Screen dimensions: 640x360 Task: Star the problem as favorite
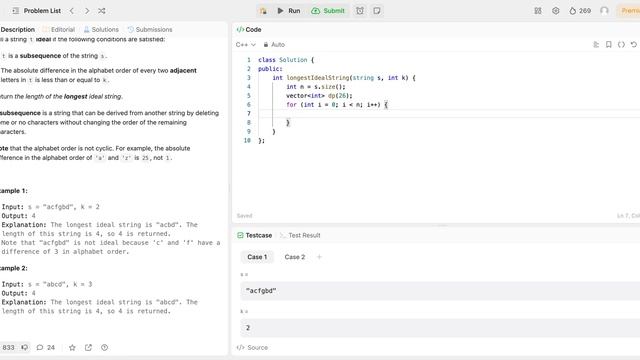pyautogui.click(x=72, y=347)
